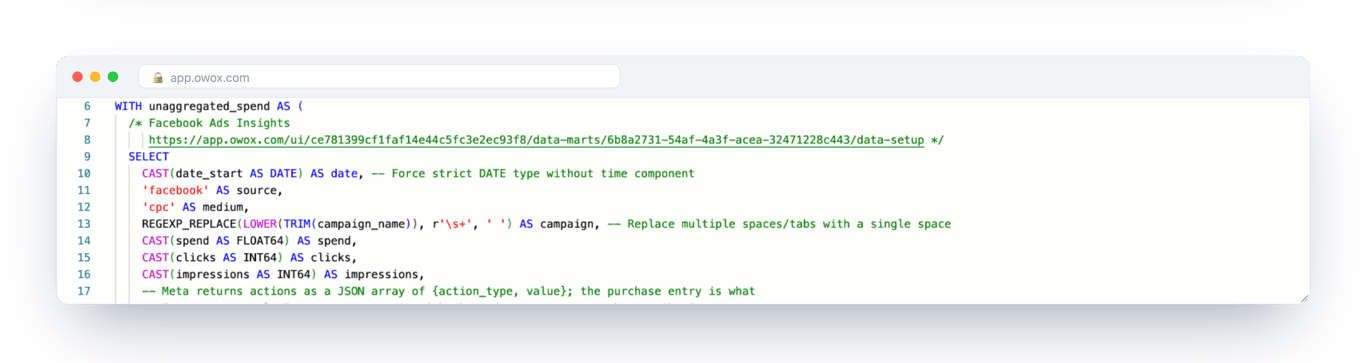Image resolution: width=1366 pixels, height=363 pixels.
Task: Click 'LOWER' function on line 13
Action: [259, 224]
